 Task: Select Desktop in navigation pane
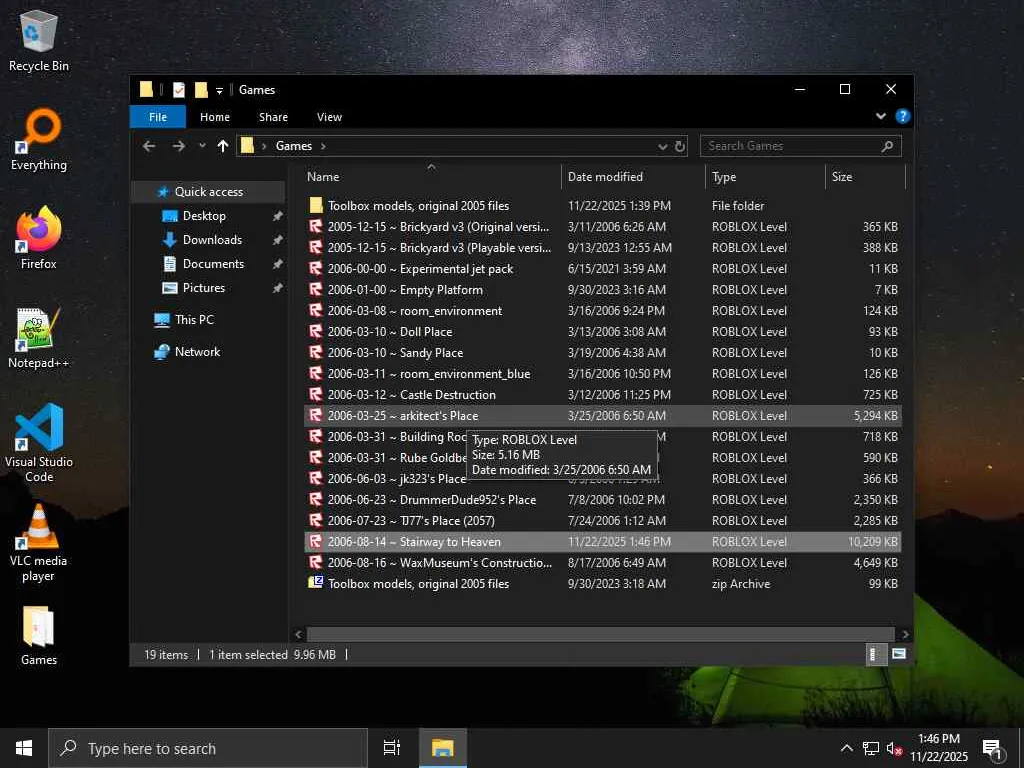(204, 216)
